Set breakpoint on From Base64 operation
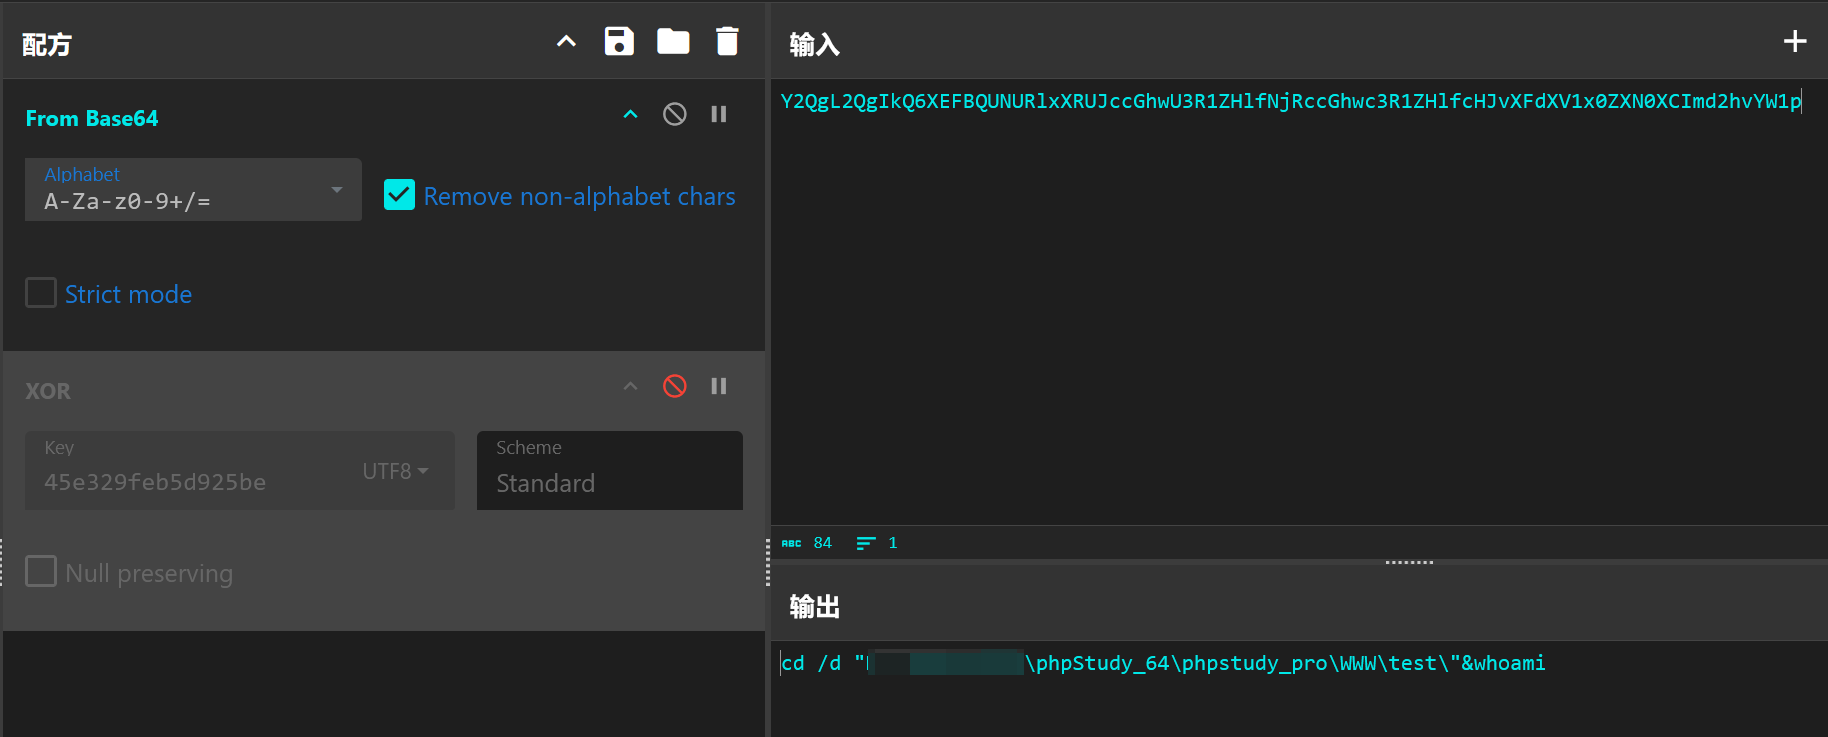The width and height of the screenshot is (1828, 737). pyautogui.click(x=719, y=114)
